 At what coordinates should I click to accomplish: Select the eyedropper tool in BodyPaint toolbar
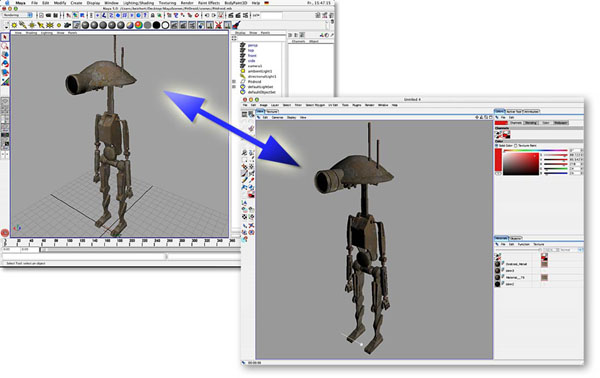pyautogui.click(x=251, y=180)
